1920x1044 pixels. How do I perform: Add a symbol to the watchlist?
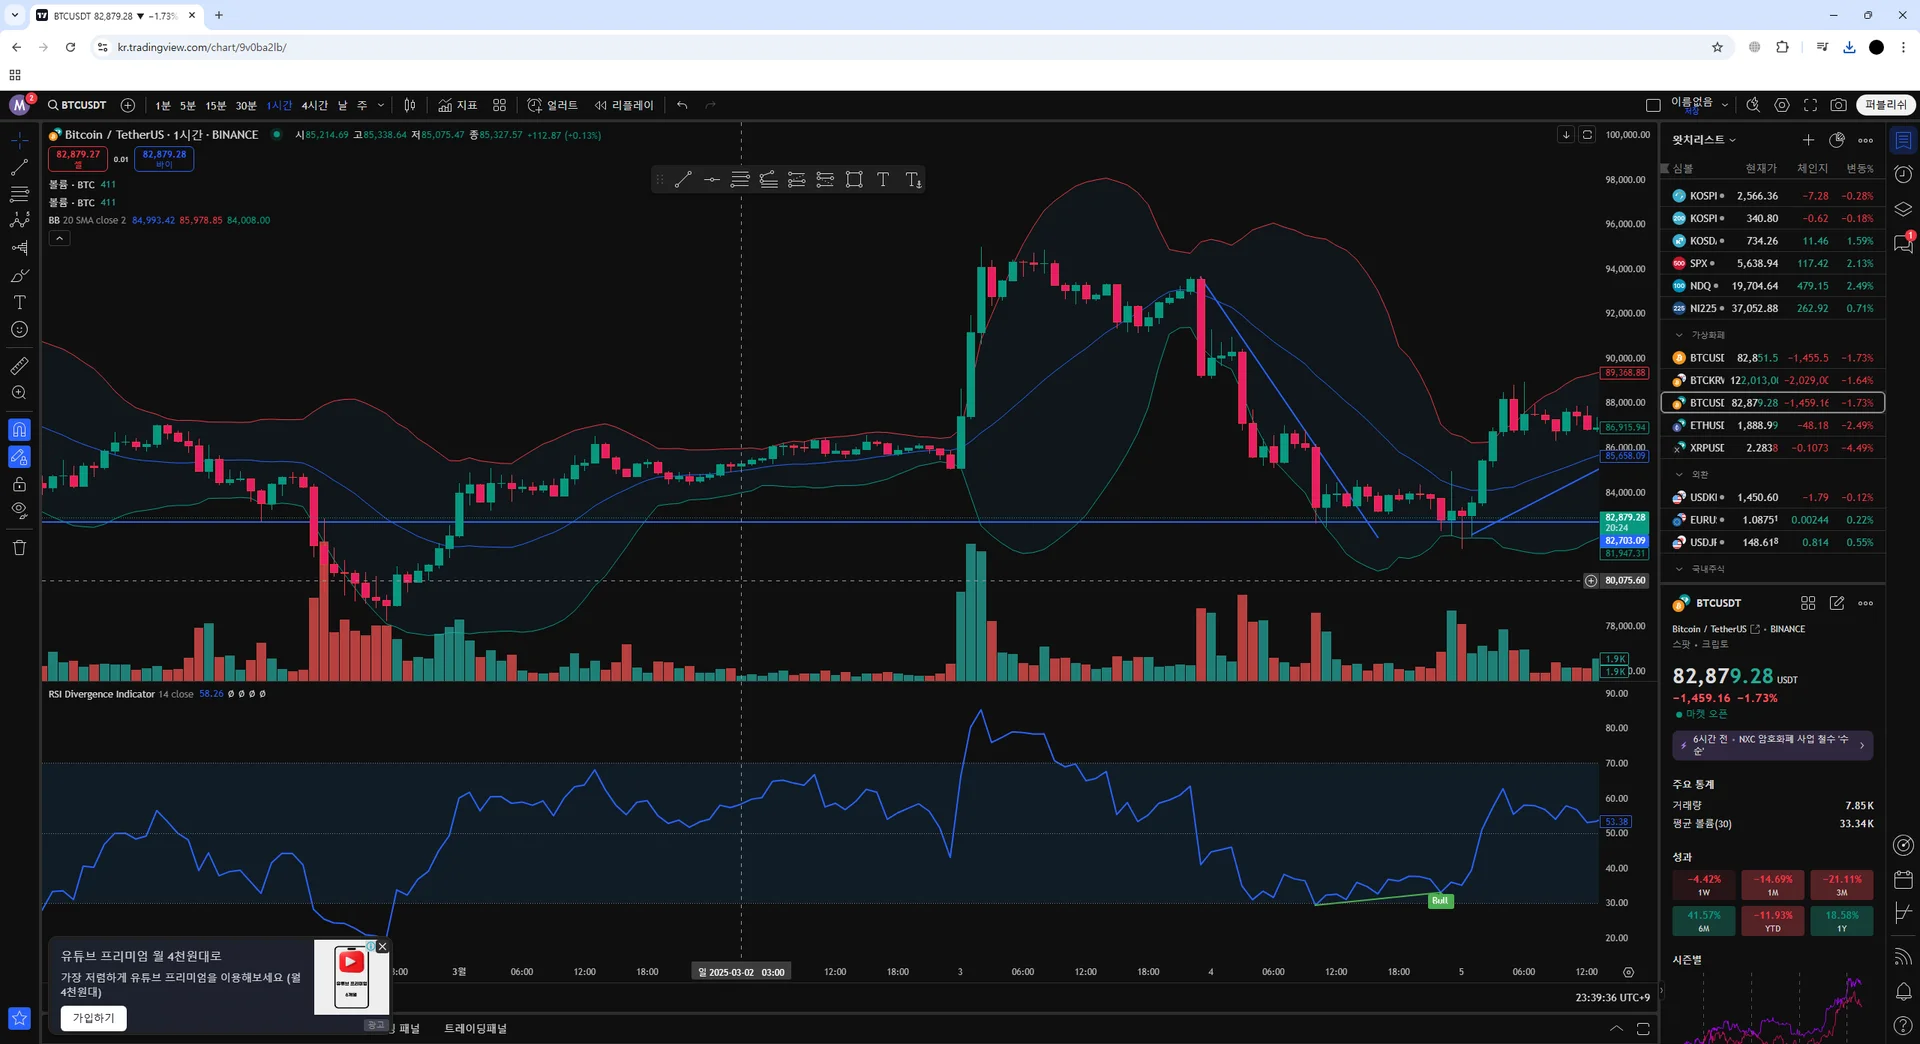[1808, 140]
